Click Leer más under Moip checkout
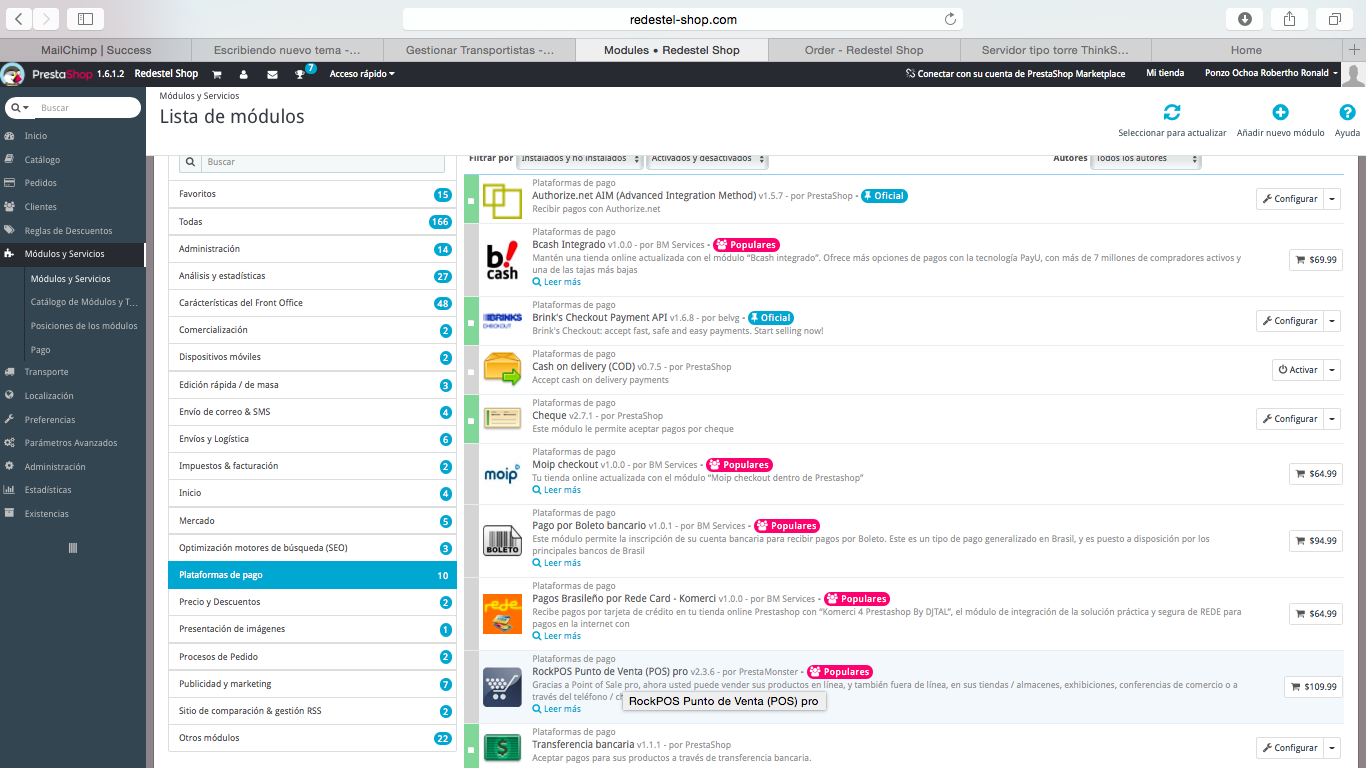The height and width of the screenshot is (768, 1366). [557, 490]
